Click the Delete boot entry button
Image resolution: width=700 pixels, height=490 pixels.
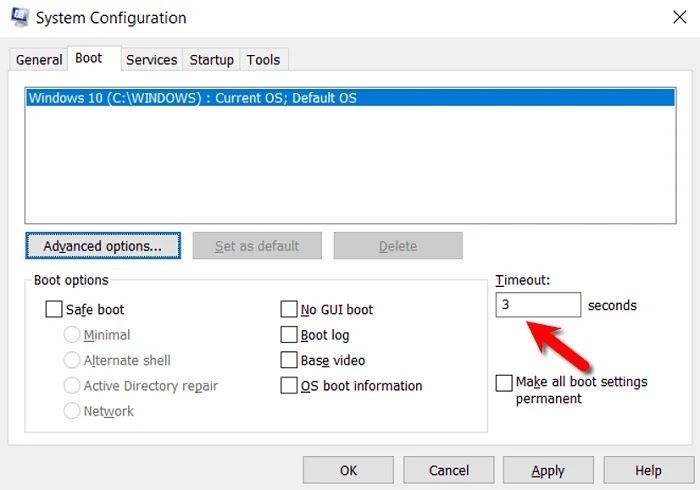click(x=398, y=245)
